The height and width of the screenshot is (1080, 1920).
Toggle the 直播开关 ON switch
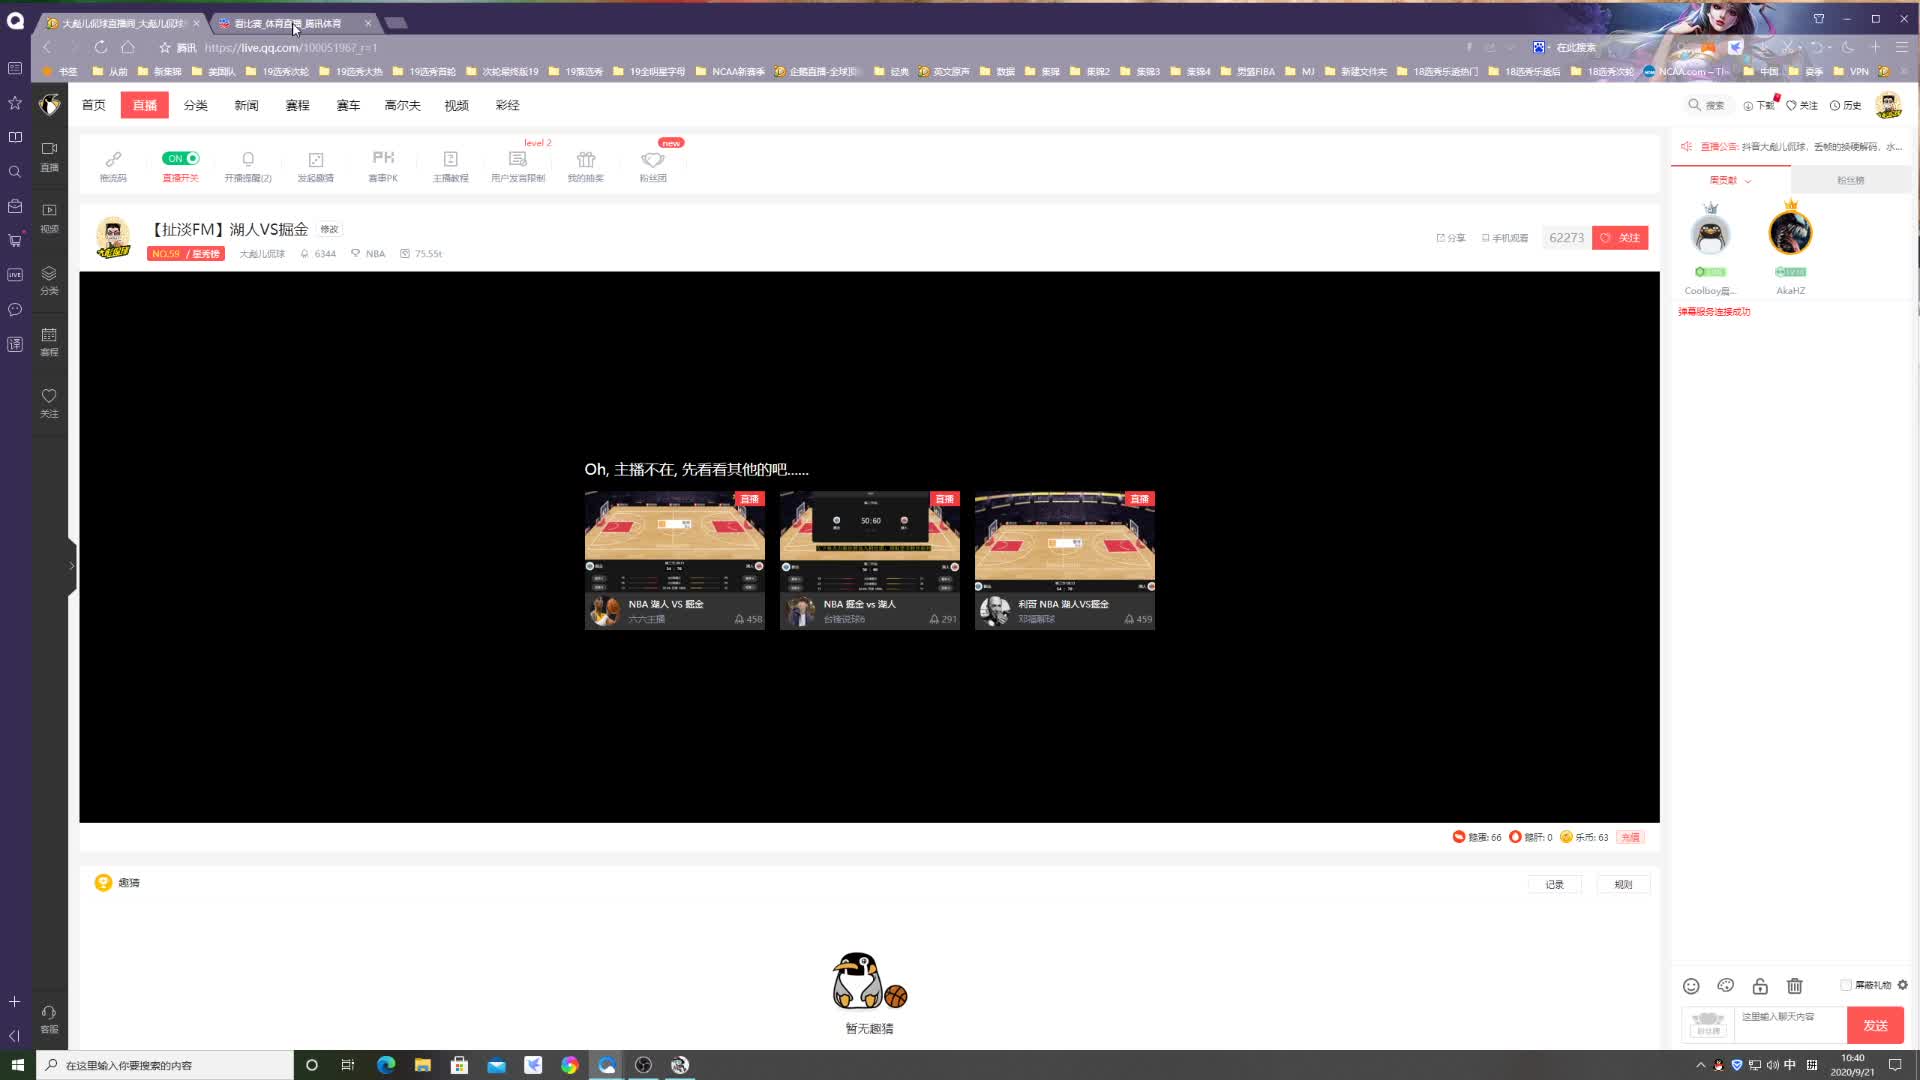click(x=181, y=158)
